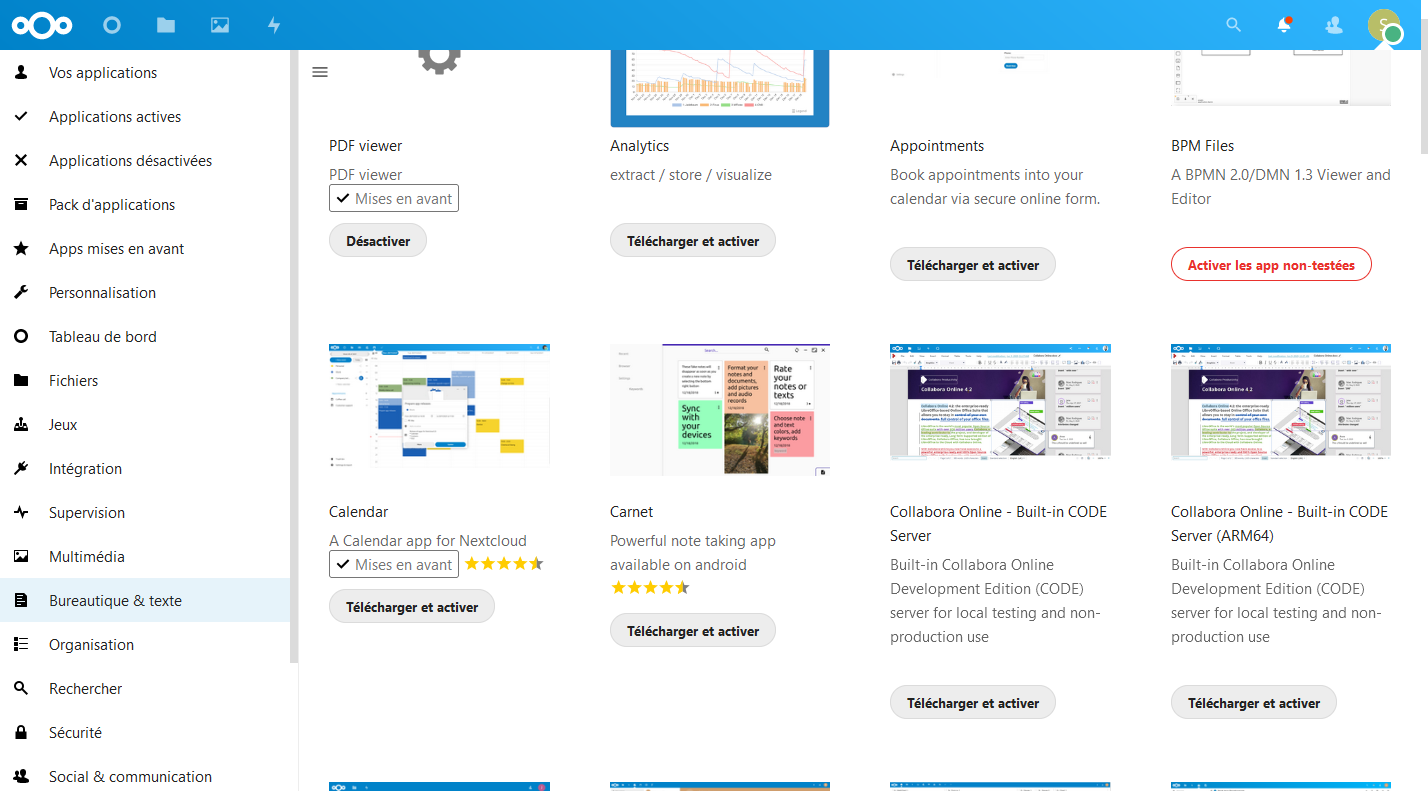
Task: Click the Mises en avant badge under Calendar
Action: point(394,564)
